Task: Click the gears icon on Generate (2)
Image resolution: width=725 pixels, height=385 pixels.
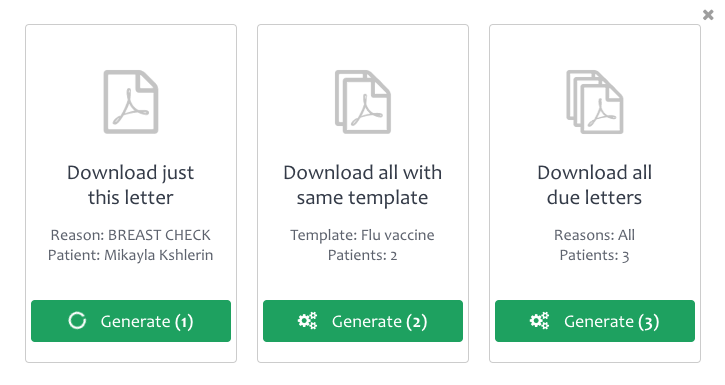Action: [307, 321]
